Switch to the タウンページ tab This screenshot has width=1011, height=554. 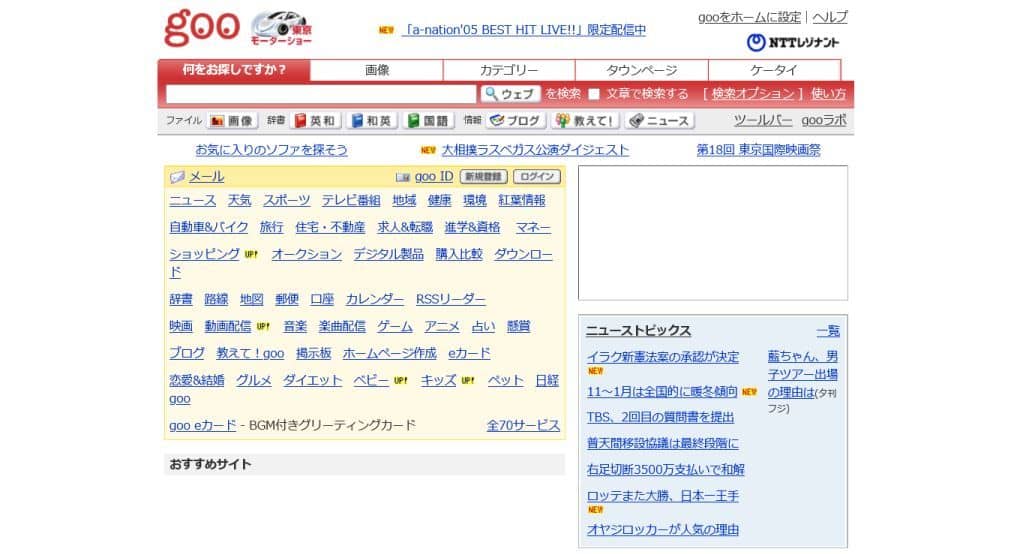[x=642, y=70]
